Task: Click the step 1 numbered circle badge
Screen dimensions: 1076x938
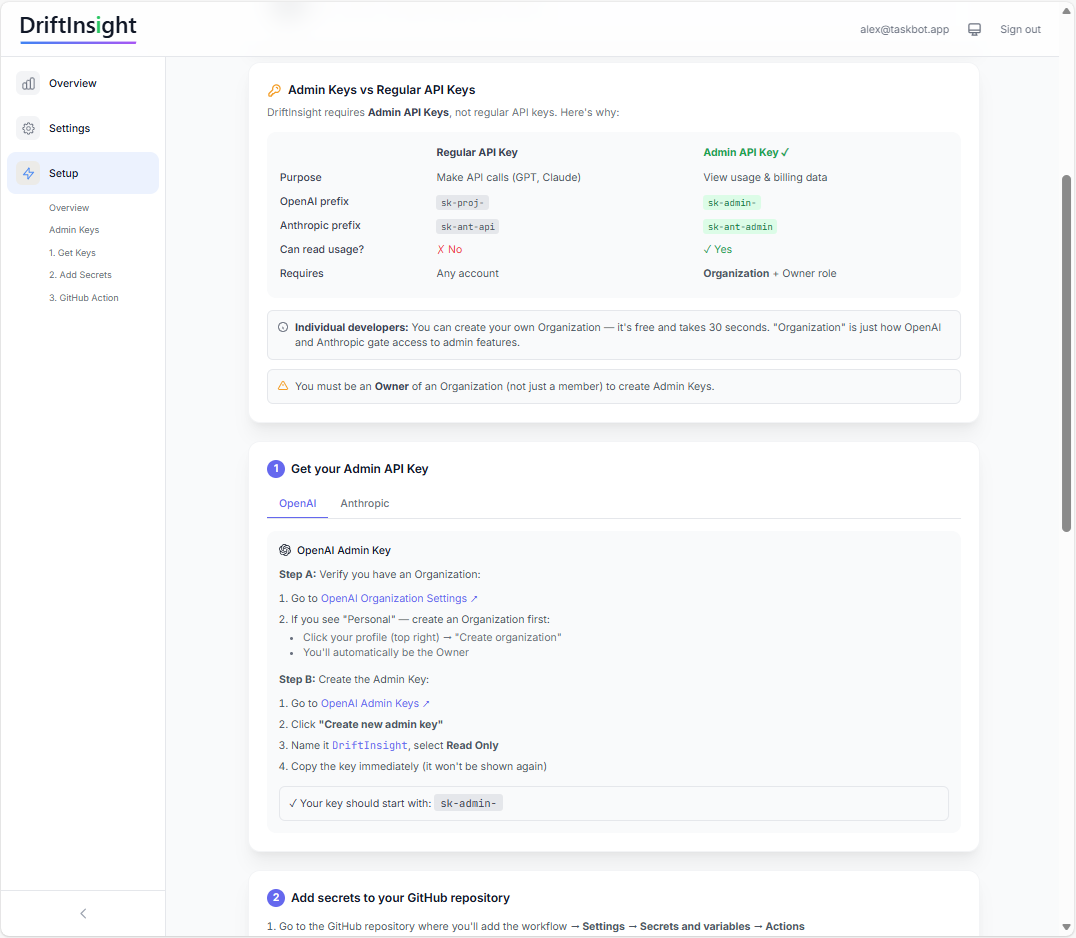Action: 275,468
